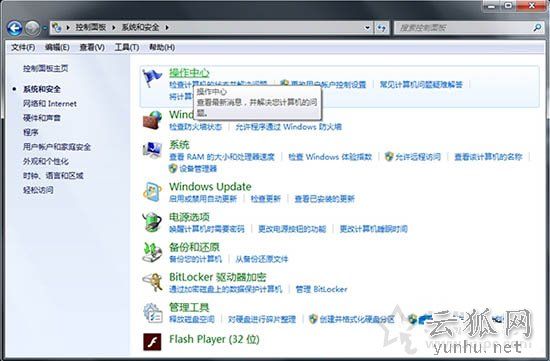The height and width of the screenshot is (361, 550).
Task: Refresh the address bar view
Action: 382,28
